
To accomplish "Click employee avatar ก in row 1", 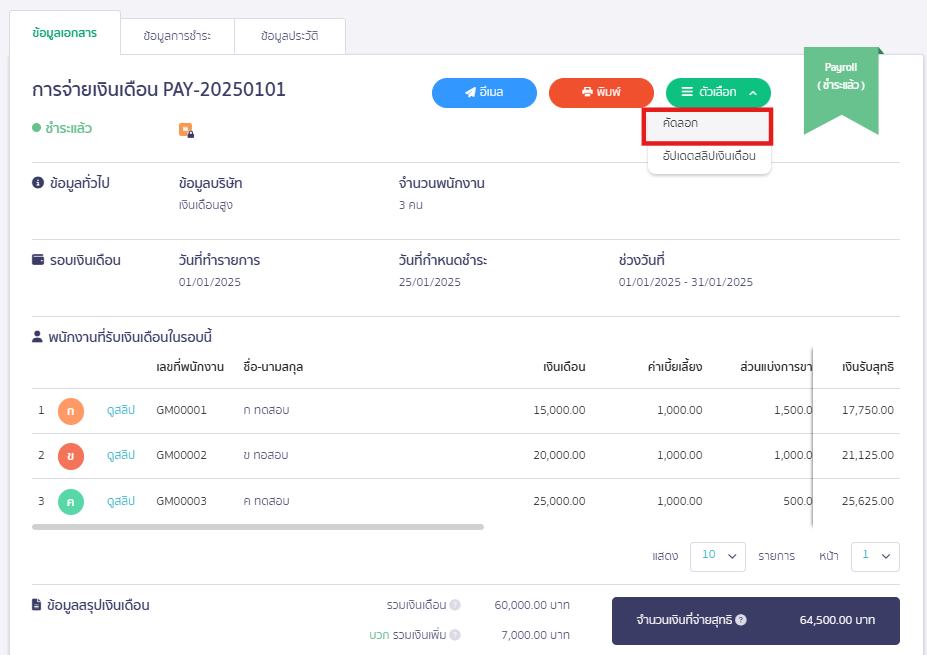I will pos(71,411).
